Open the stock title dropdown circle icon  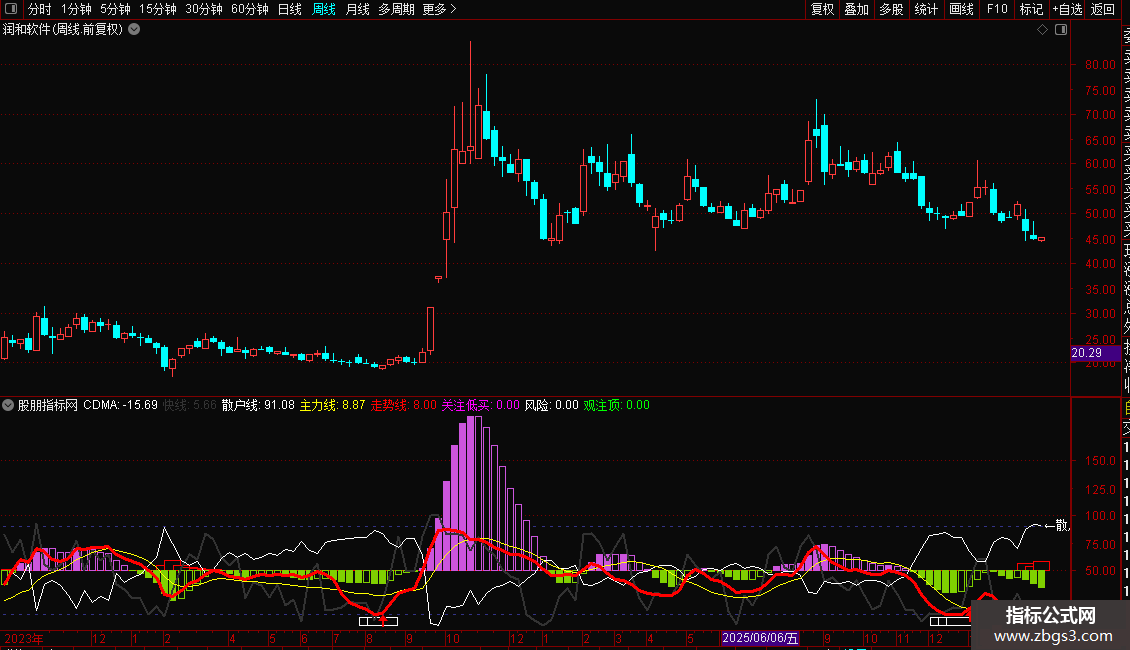[x=134, y=30]
